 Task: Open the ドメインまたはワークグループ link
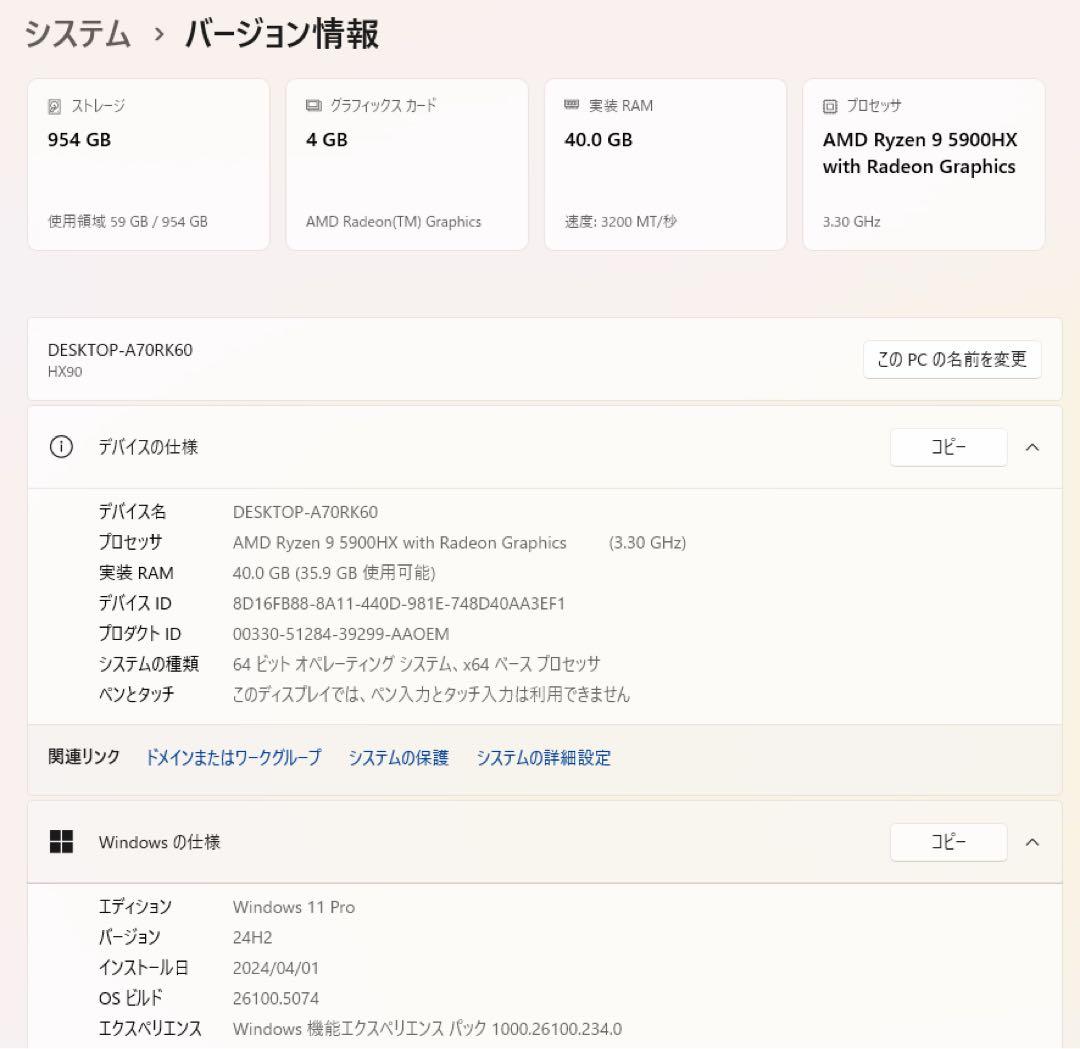click(x=232, y=758)
